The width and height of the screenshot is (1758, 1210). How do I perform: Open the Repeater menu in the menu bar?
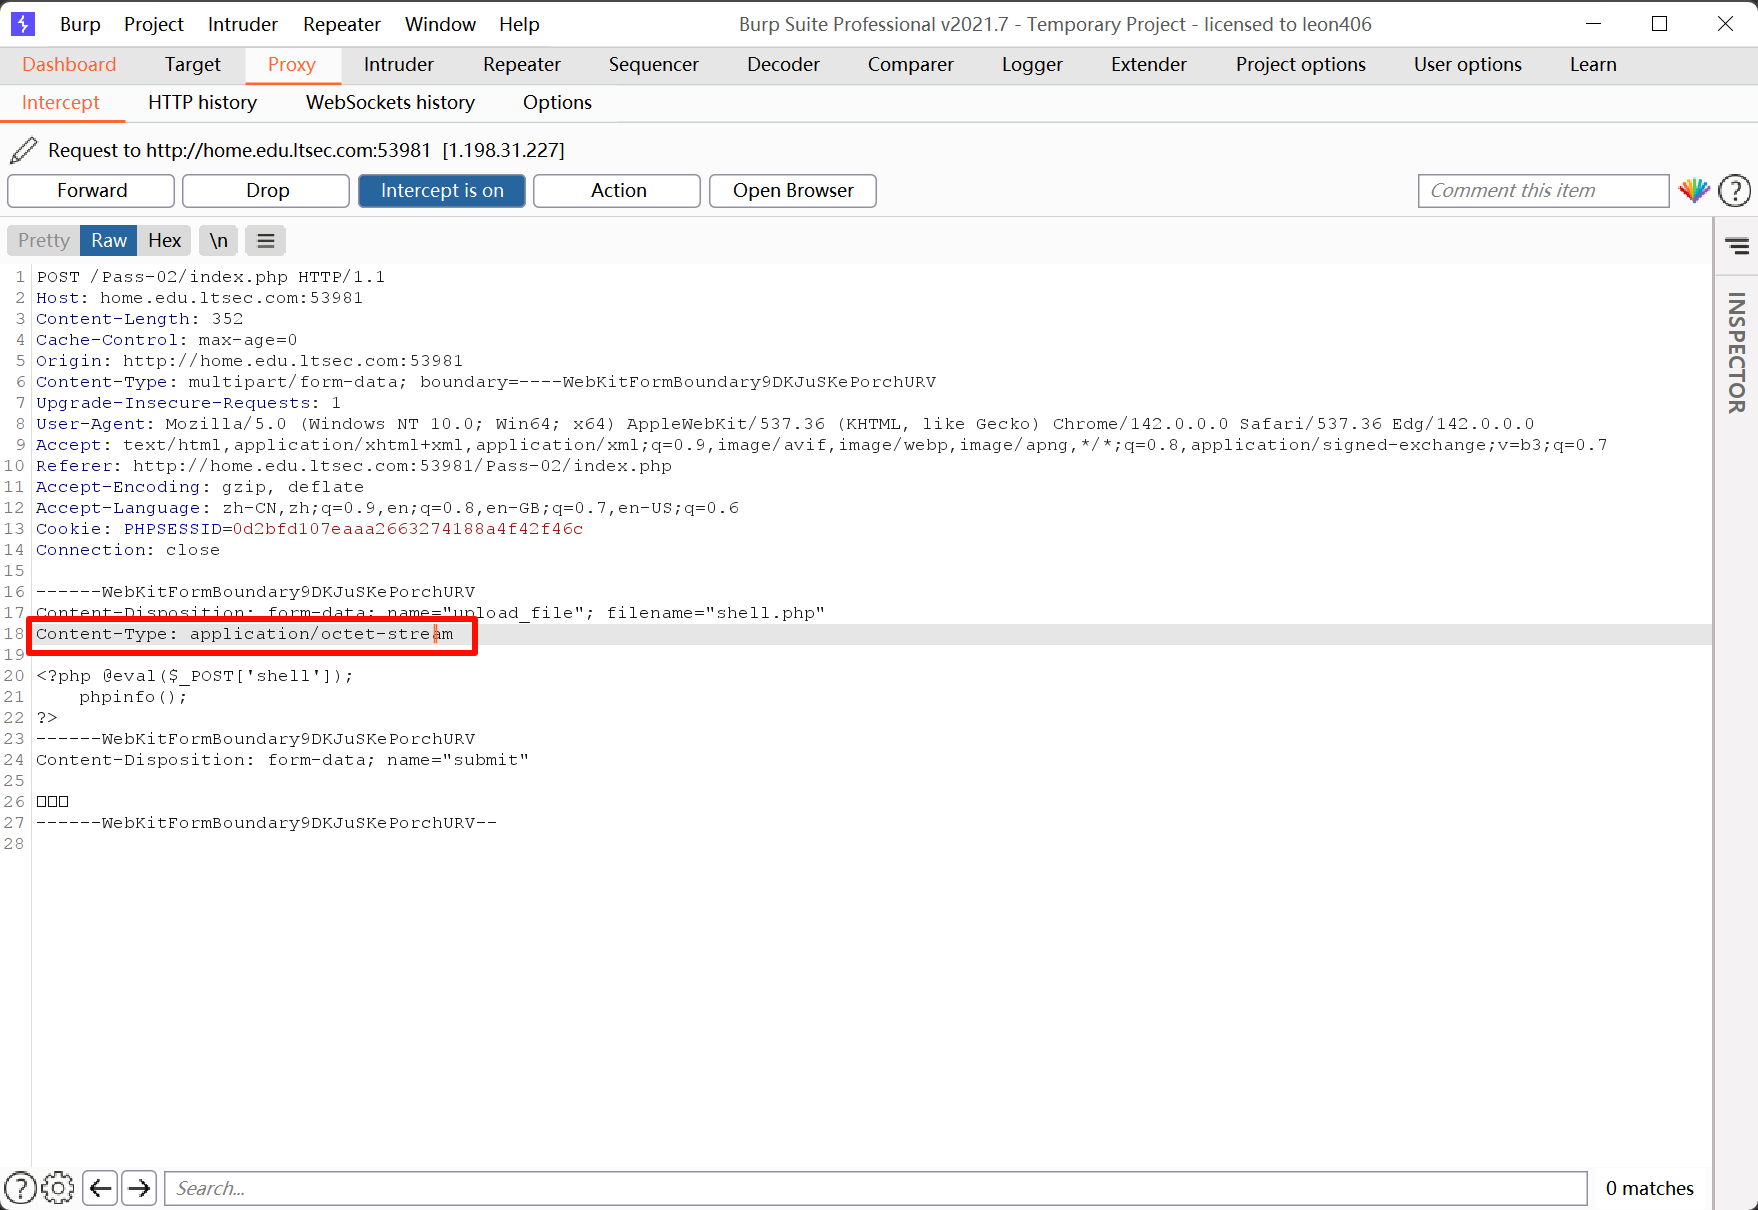click(342, 24)
